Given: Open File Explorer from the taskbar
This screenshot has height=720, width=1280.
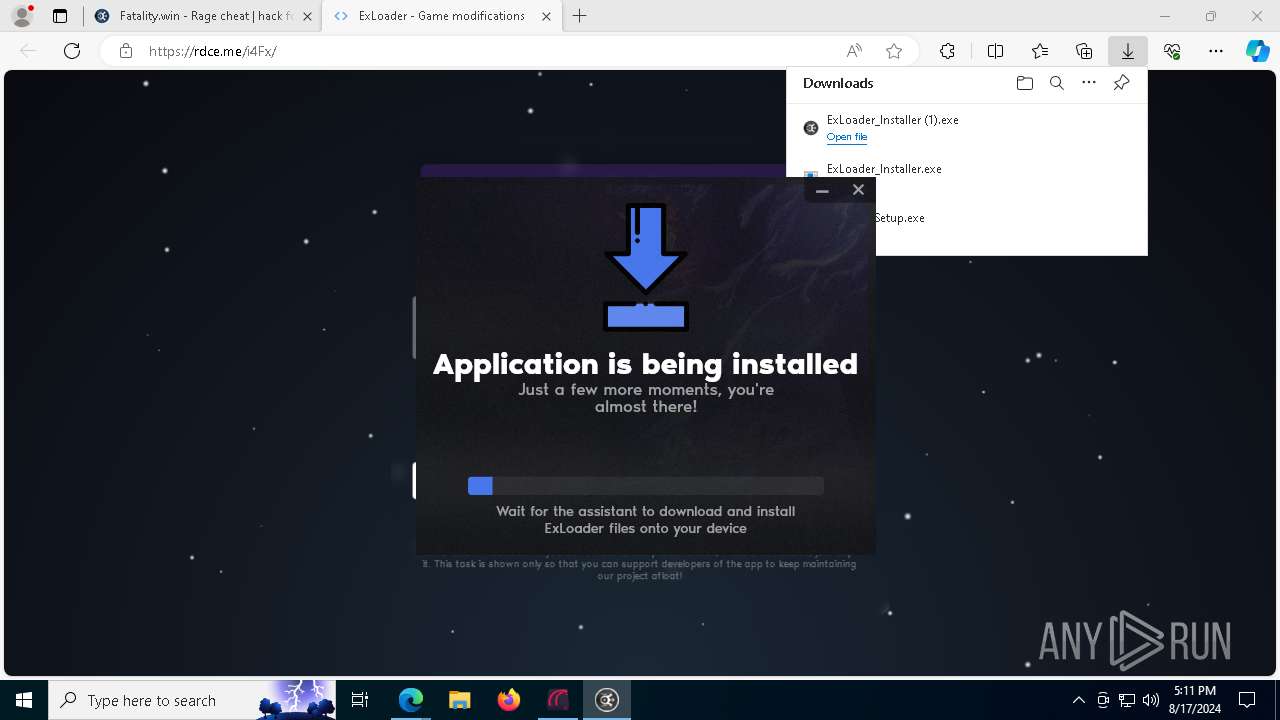Looking at the screenshot, I should tap(460, 700).
